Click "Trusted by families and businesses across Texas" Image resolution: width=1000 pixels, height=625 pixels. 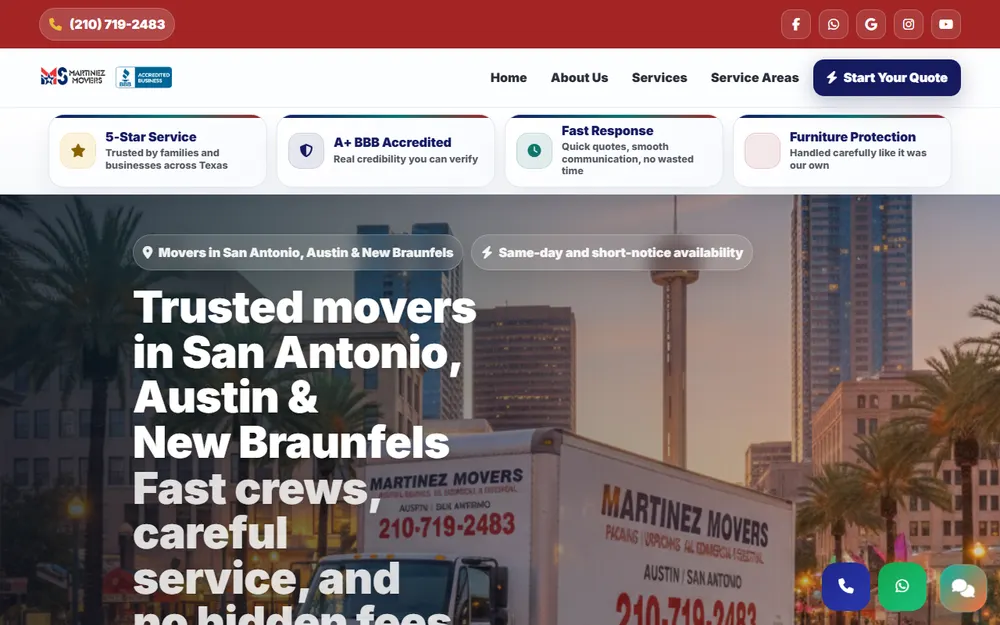click(166, 159)
